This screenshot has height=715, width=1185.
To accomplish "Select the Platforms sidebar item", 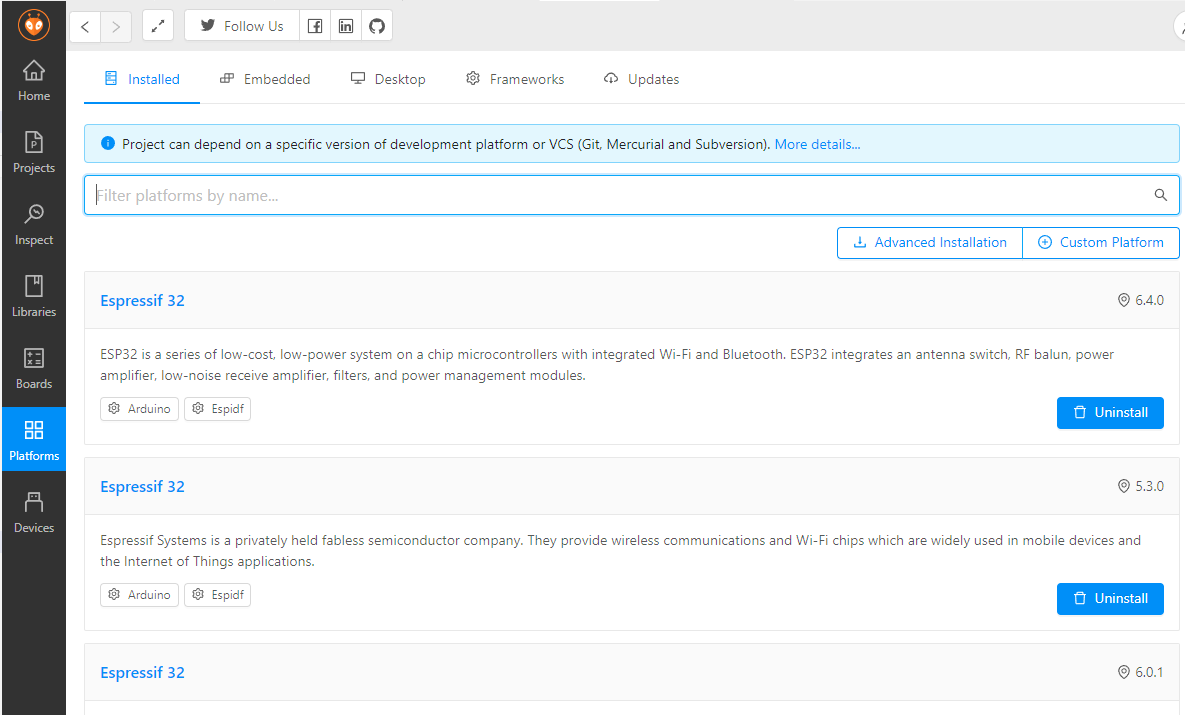I will 34,440.
